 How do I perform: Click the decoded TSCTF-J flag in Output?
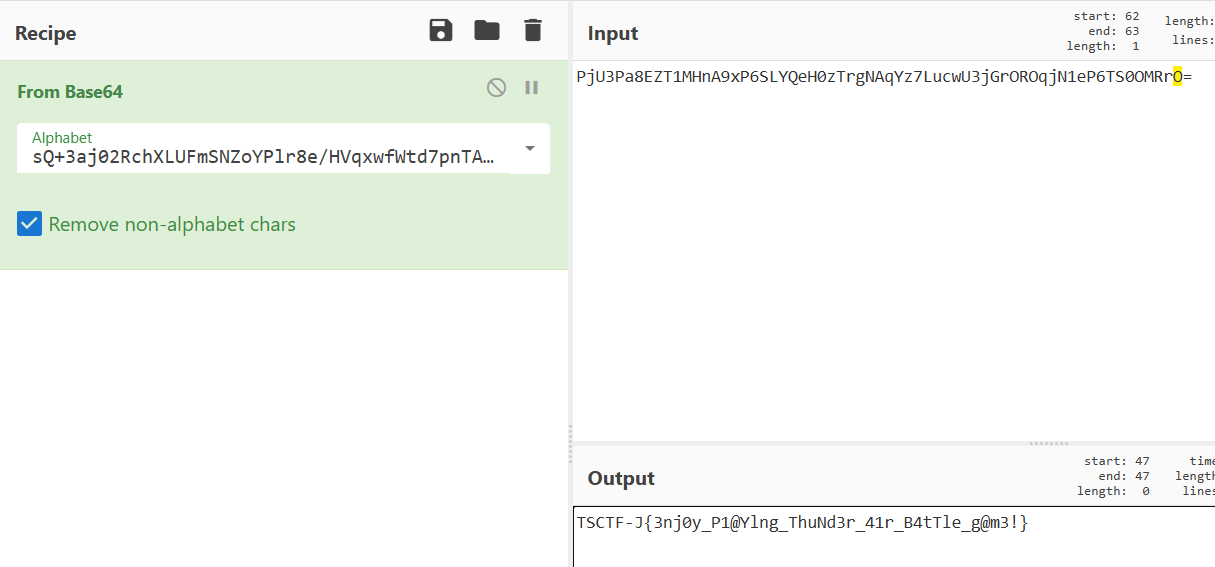[802, 522]
